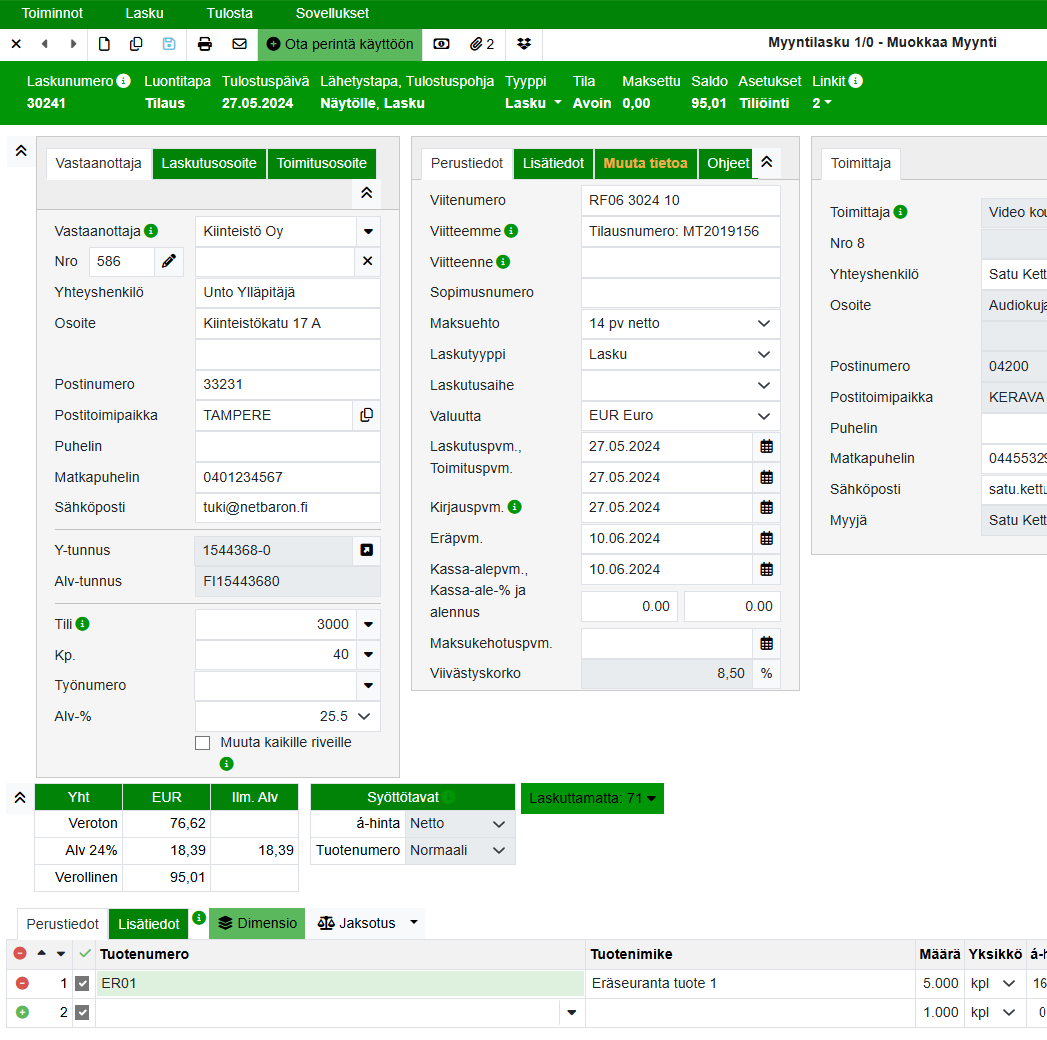Click the pencil edit icon beside Nro 586

point(169,261)
